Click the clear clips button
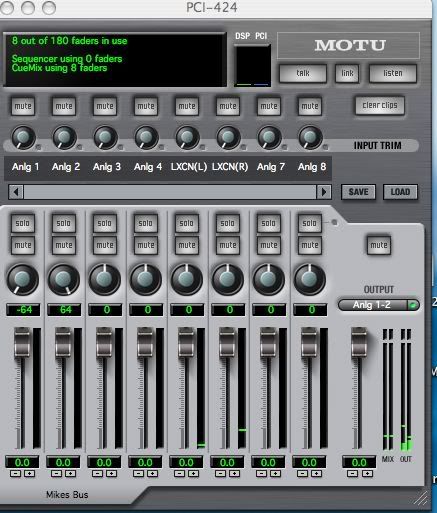437x513 pixels. click(380, 106)
